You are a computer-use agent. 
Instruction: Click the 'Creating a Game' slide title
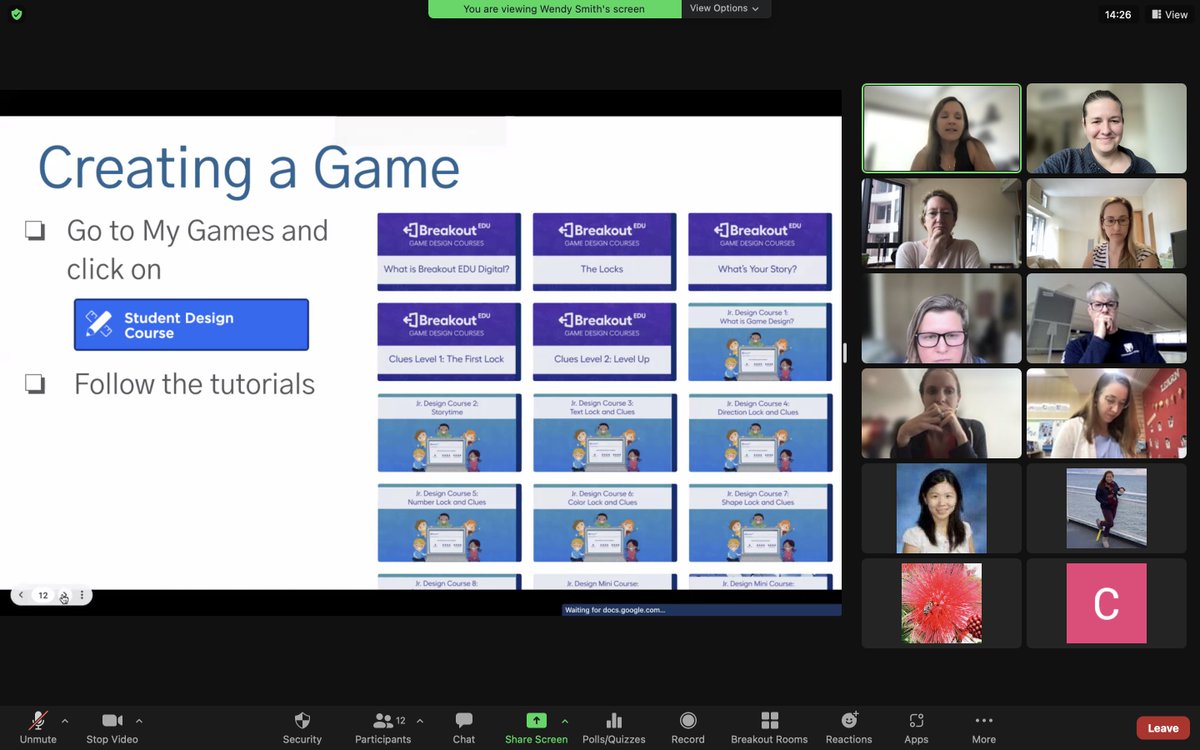coord(248,167)
